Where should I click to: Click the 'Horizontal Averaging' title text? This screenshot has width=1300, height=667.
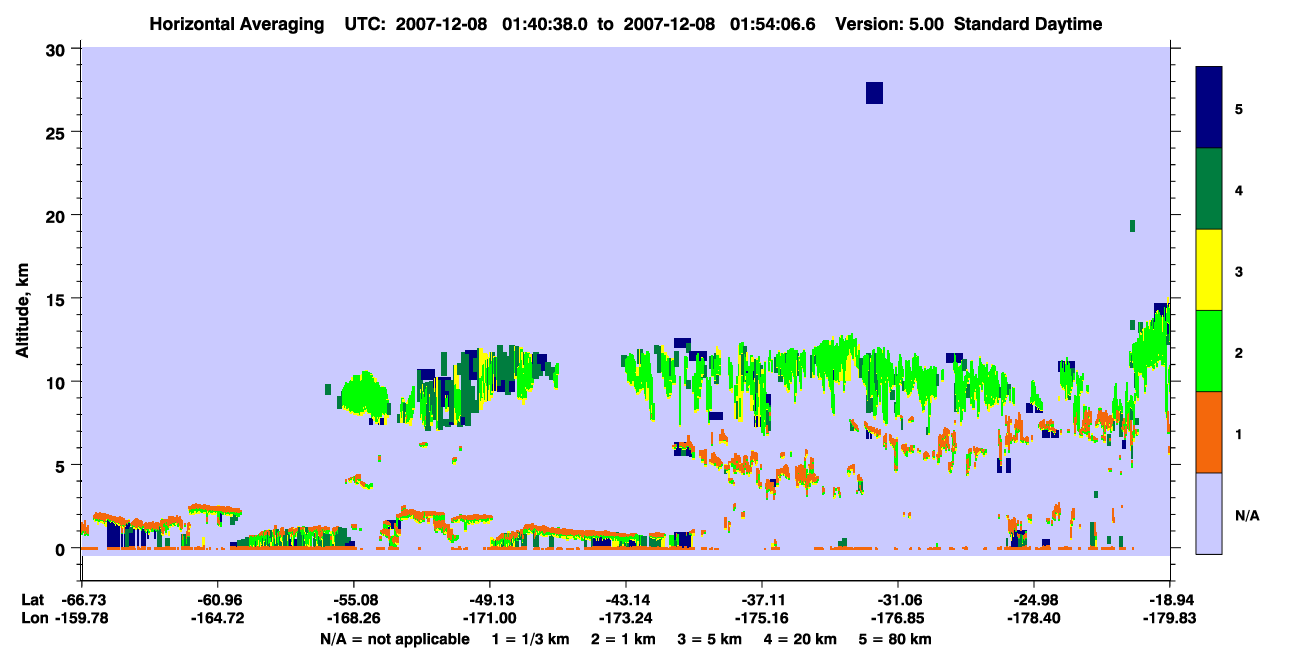coord(238,24)
